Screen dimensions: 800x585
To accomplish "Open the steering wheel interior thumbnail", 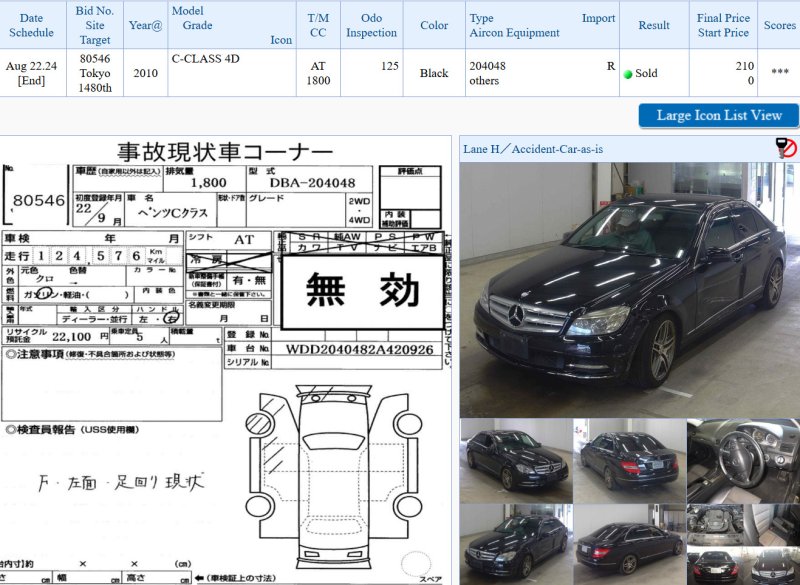I will click(743, 458).
